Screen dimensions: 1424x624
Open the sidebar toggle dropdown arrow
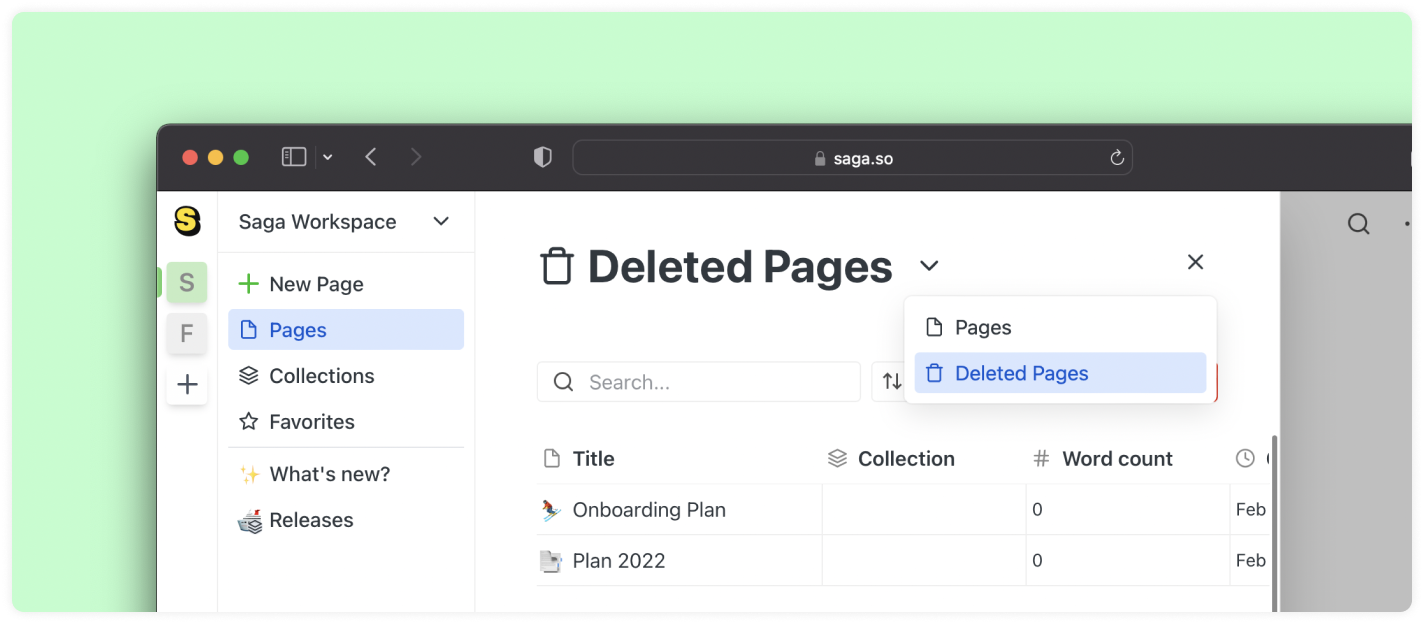(328, 158)
